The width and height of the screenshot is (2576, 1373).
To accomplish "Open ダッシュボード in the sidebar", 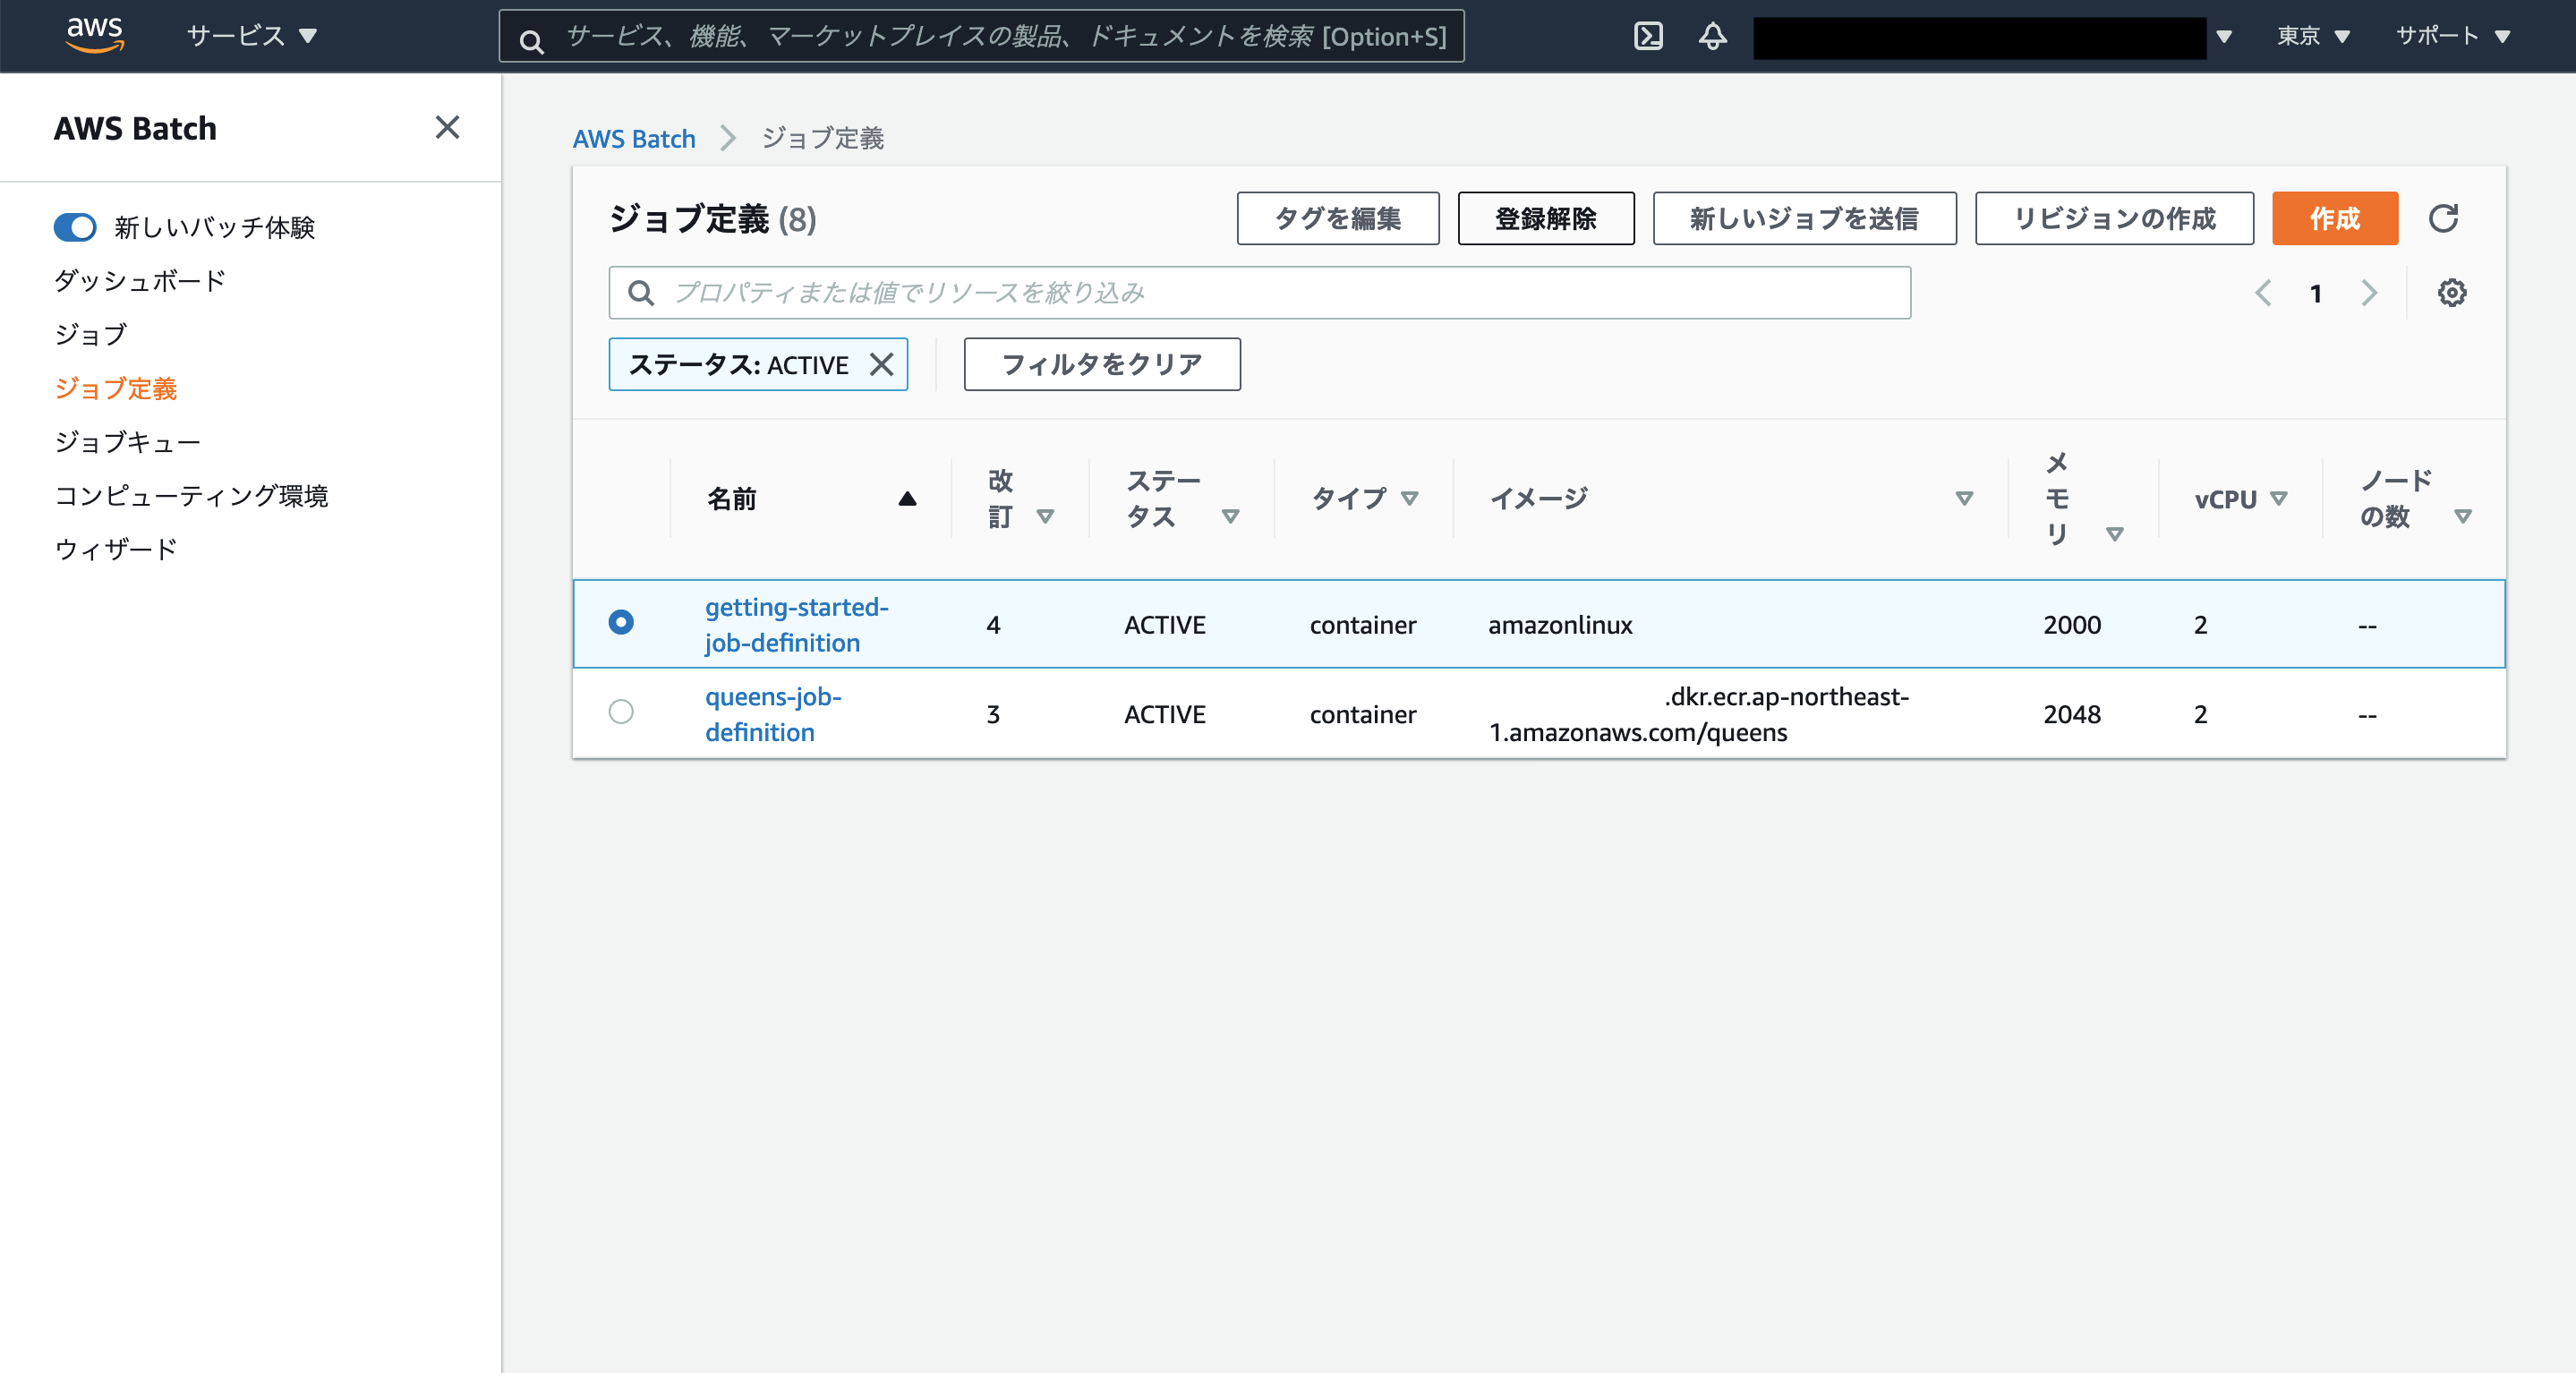I will pyautogui.click(x=140, y=280).
